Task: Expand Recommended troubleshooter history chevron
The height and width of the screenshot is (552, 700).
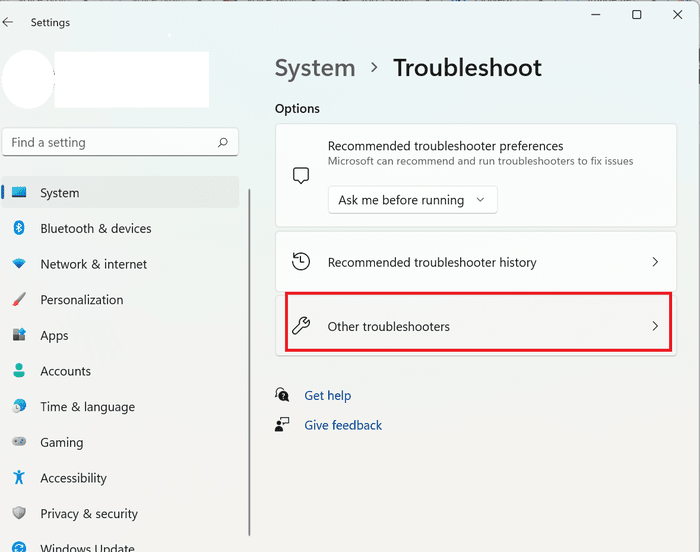Action: click(655, 262)
